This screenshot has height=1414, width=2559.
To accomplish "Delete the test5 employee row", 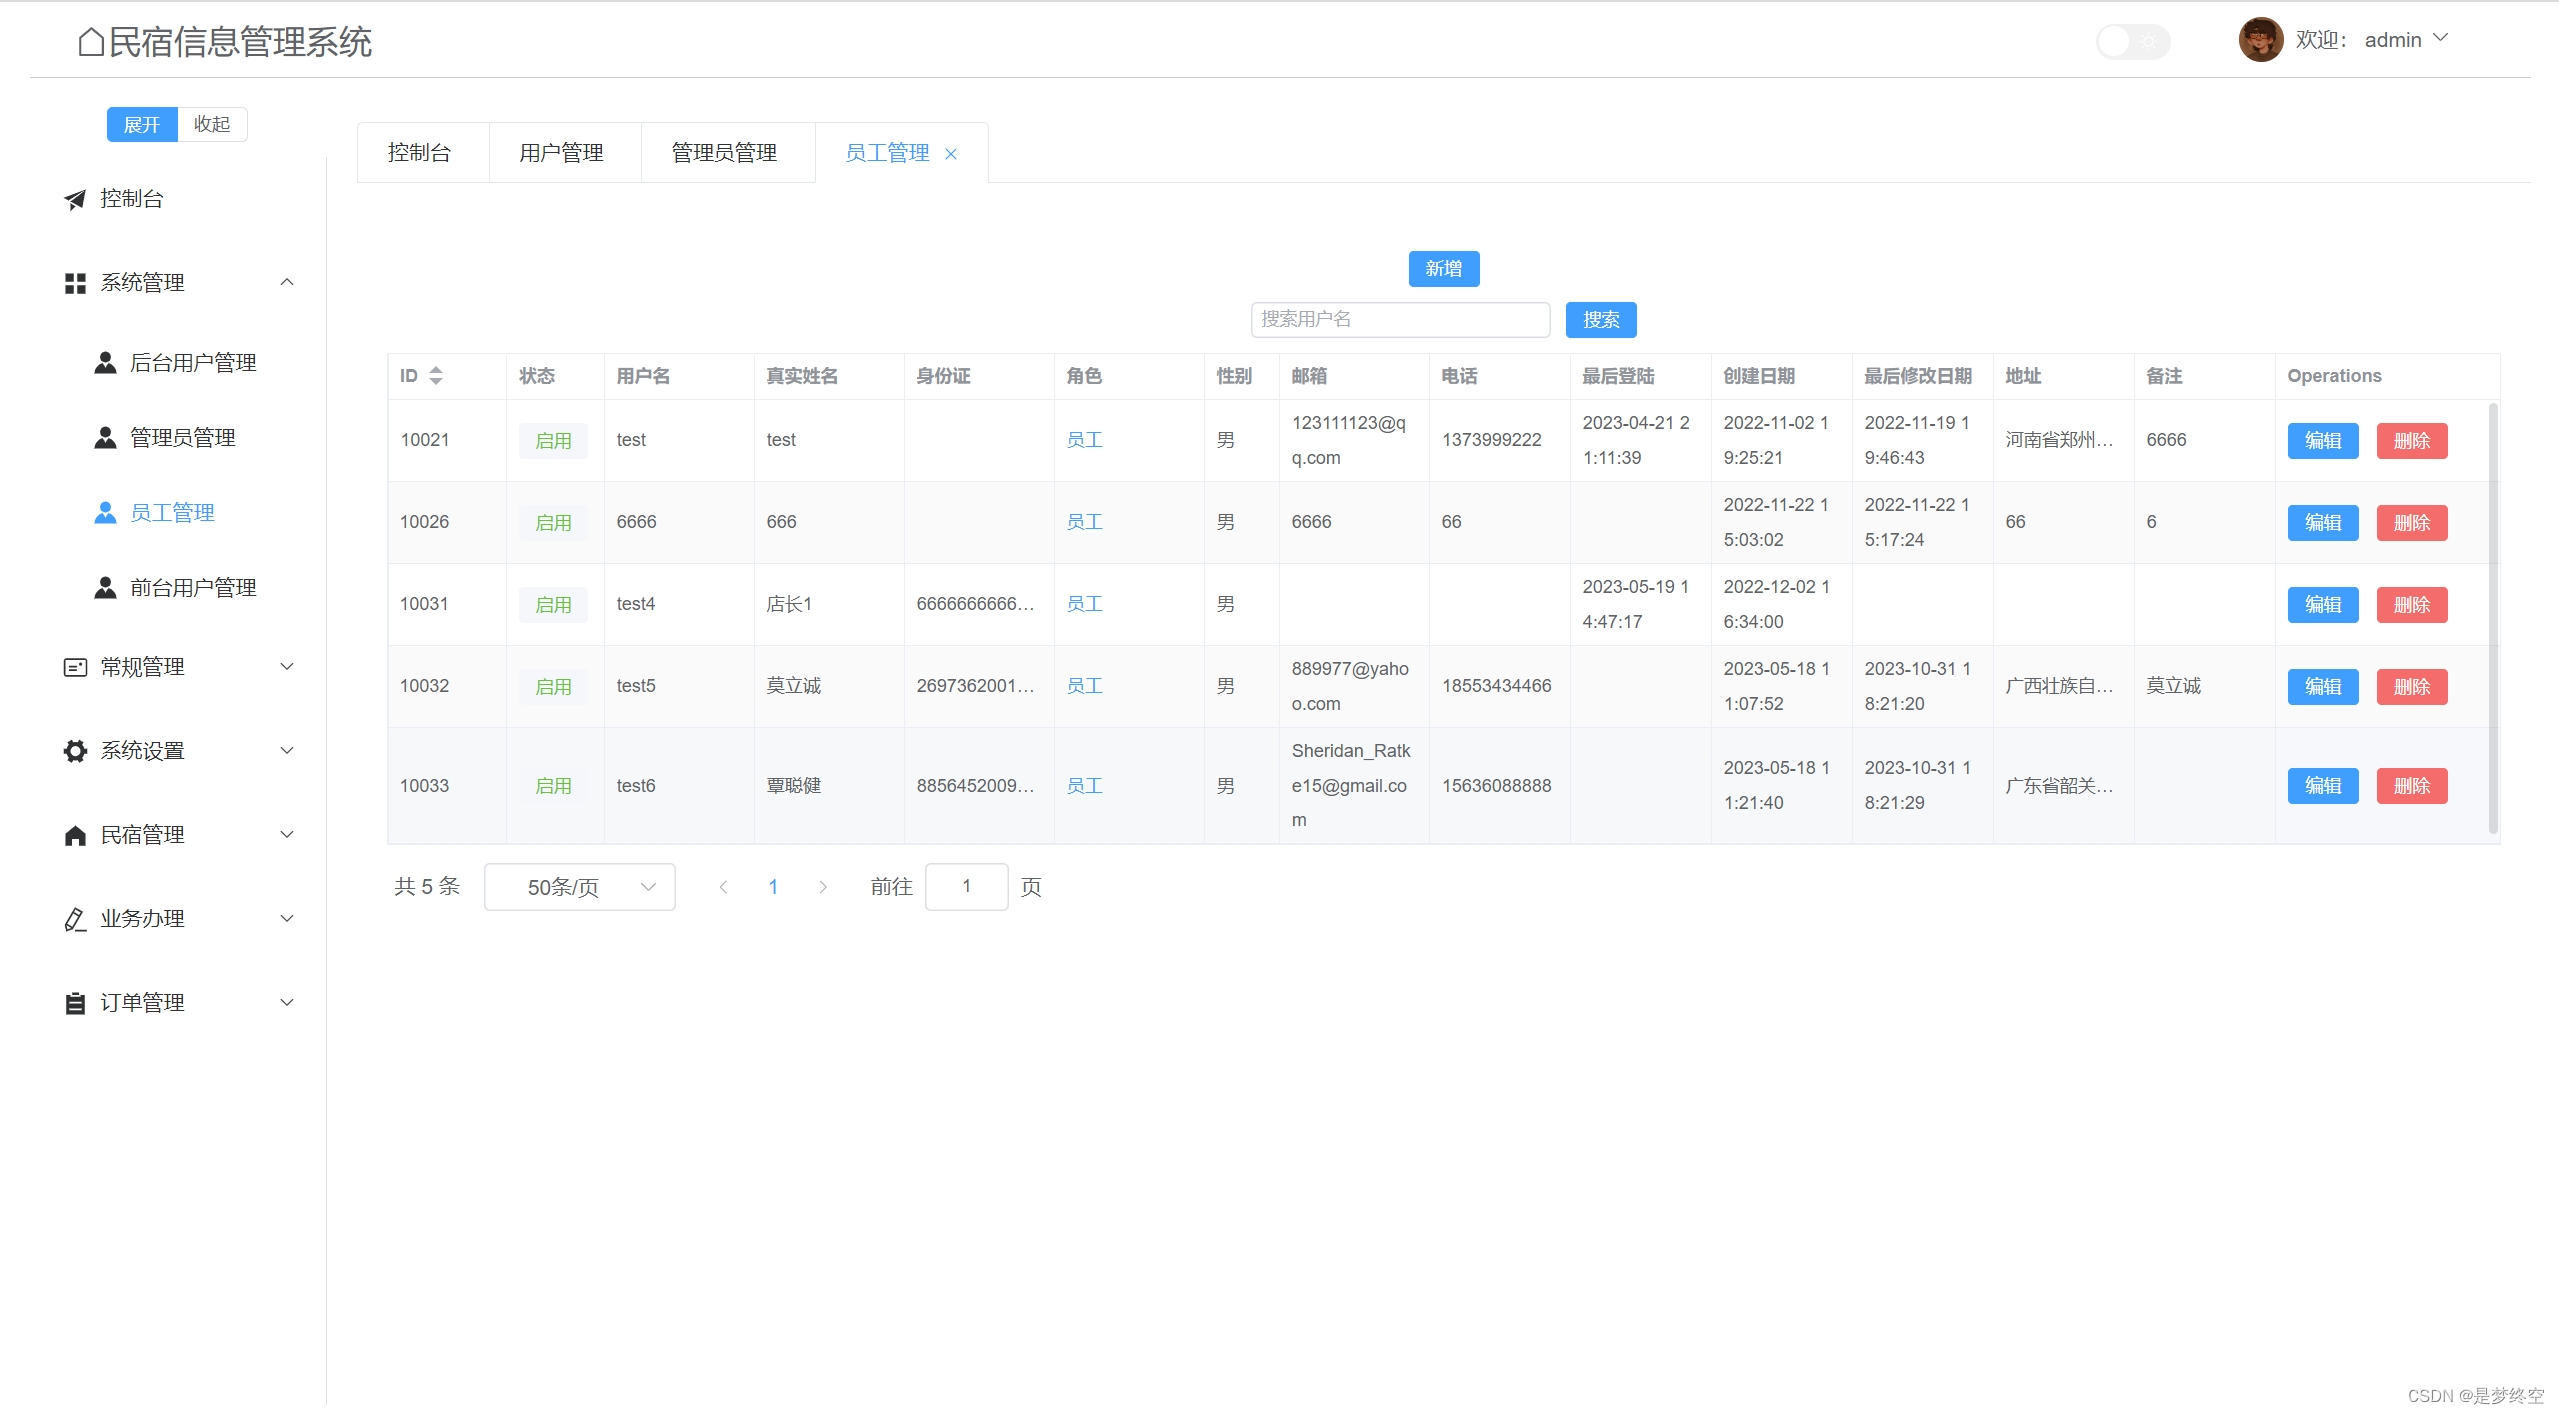I will coord(2412,687).
